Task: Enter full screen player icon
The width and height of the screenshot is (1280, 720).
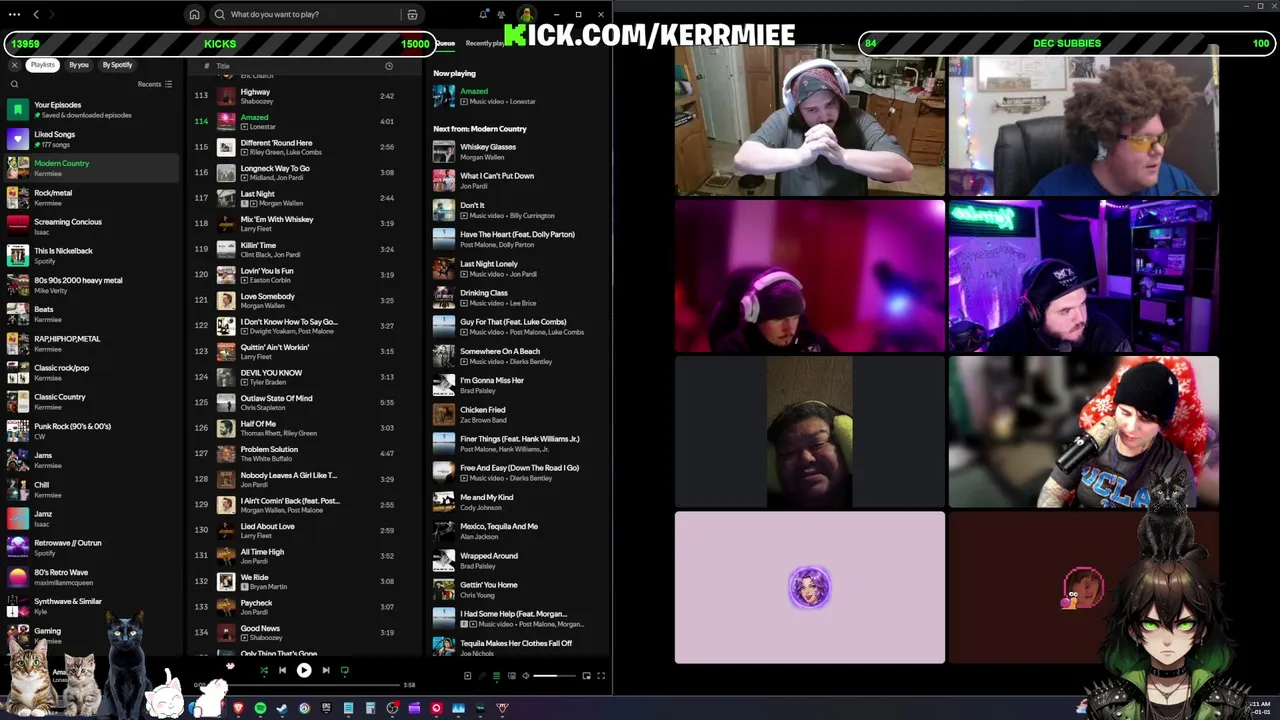Action: [601, 676]
